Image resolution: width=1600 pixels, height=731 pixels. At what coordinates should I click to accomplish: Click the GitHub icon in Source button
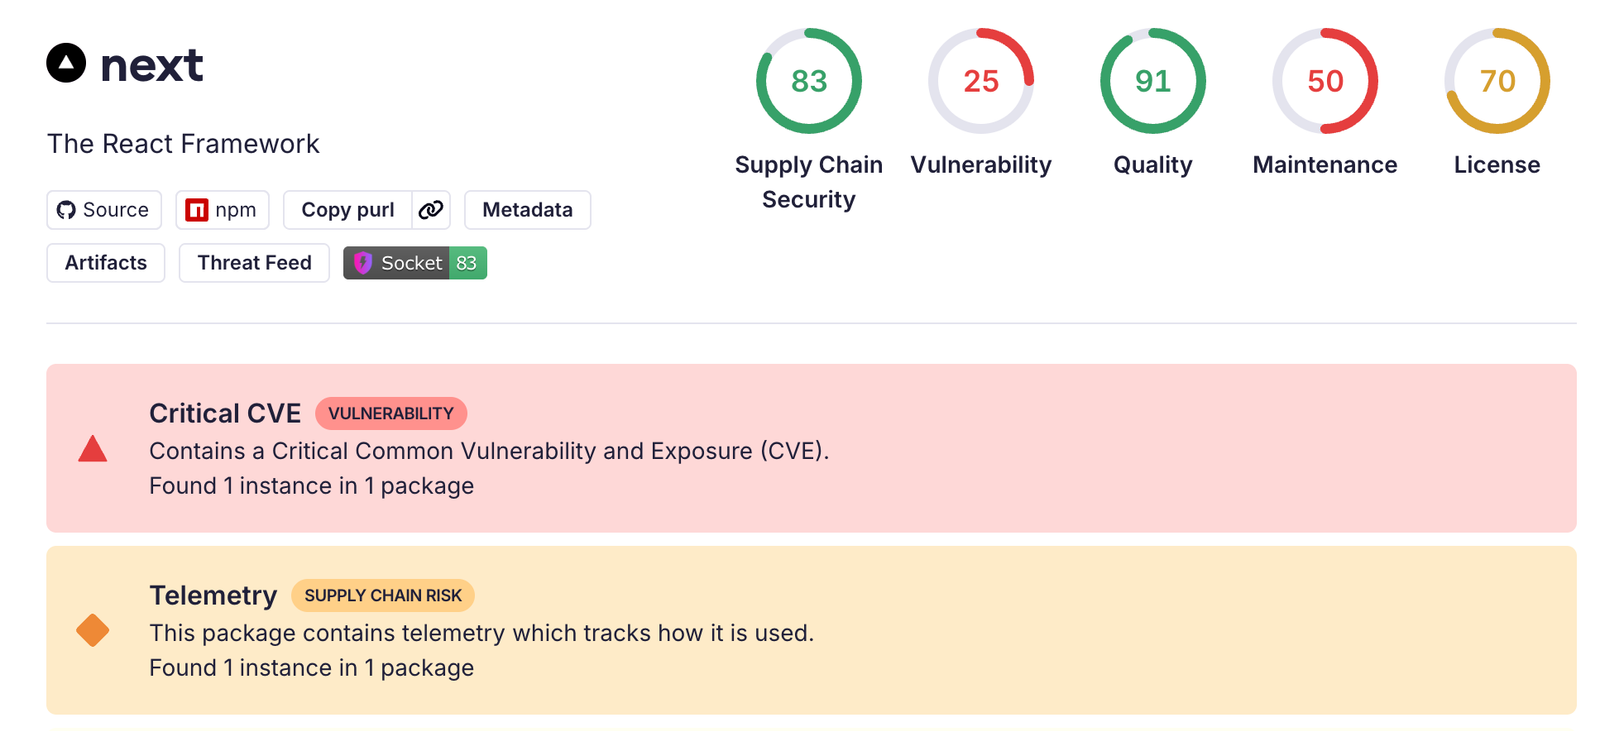point(66,210)
